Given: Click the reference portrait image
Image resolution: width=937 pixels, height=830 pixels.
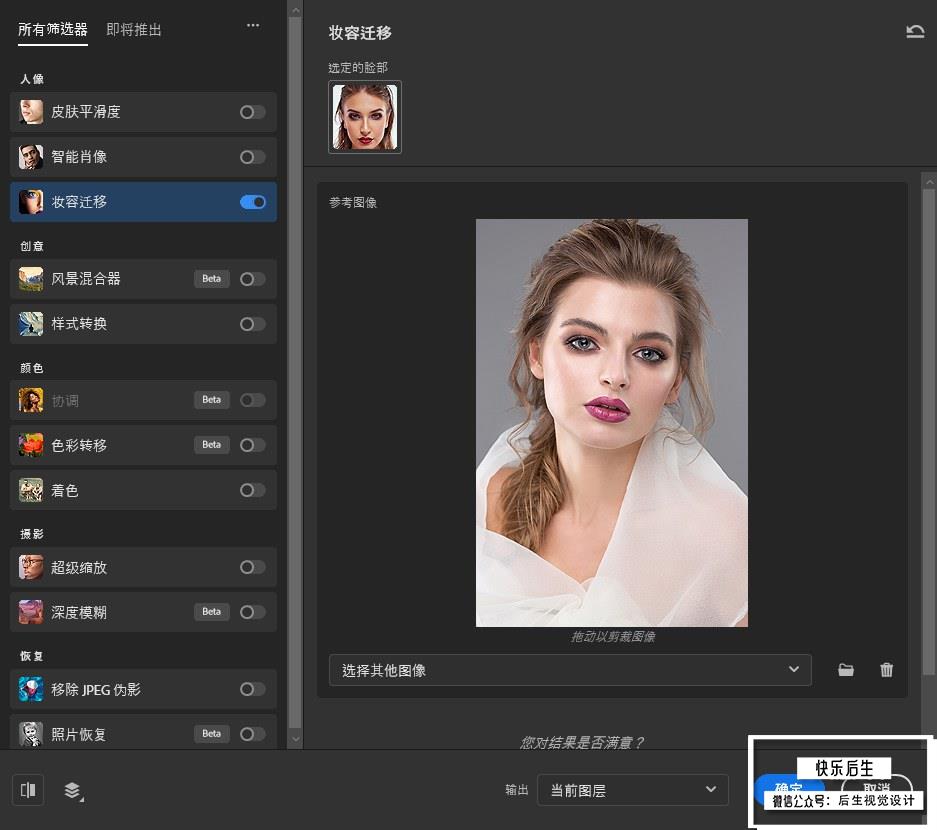Looking at the screenshot, I should (x=611, y=422).
